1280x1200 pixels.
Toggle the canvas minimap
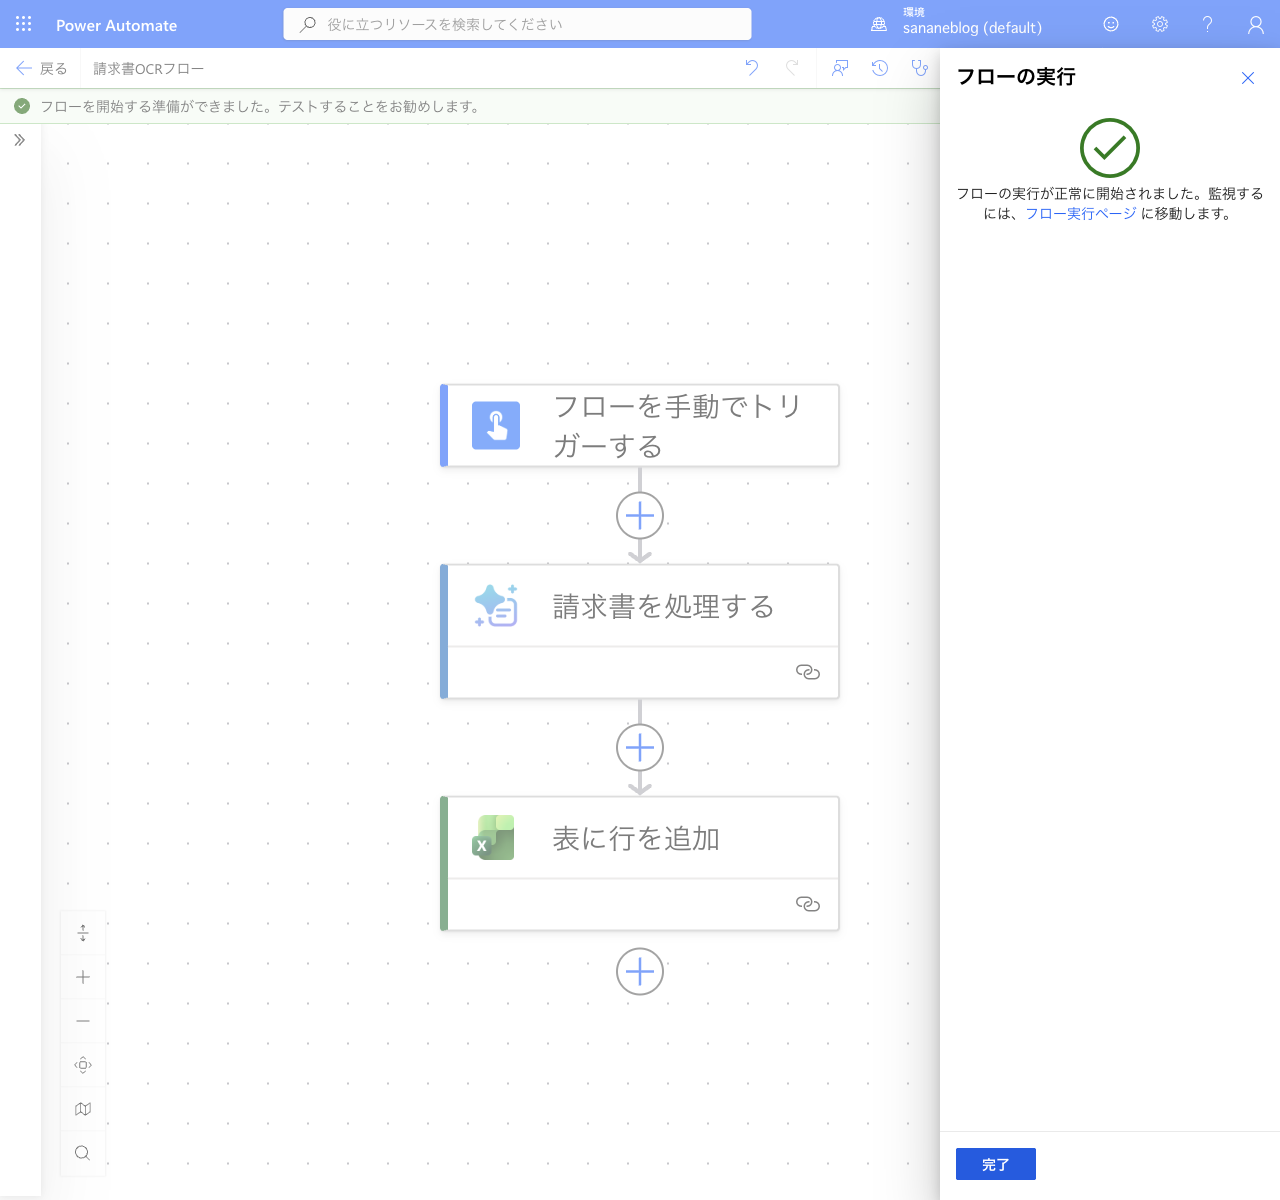tap(83, 1109)
